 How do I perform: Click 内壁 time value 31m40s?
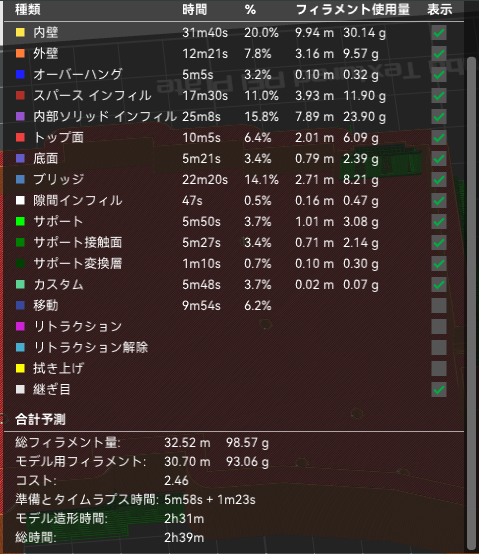point(205,33)
